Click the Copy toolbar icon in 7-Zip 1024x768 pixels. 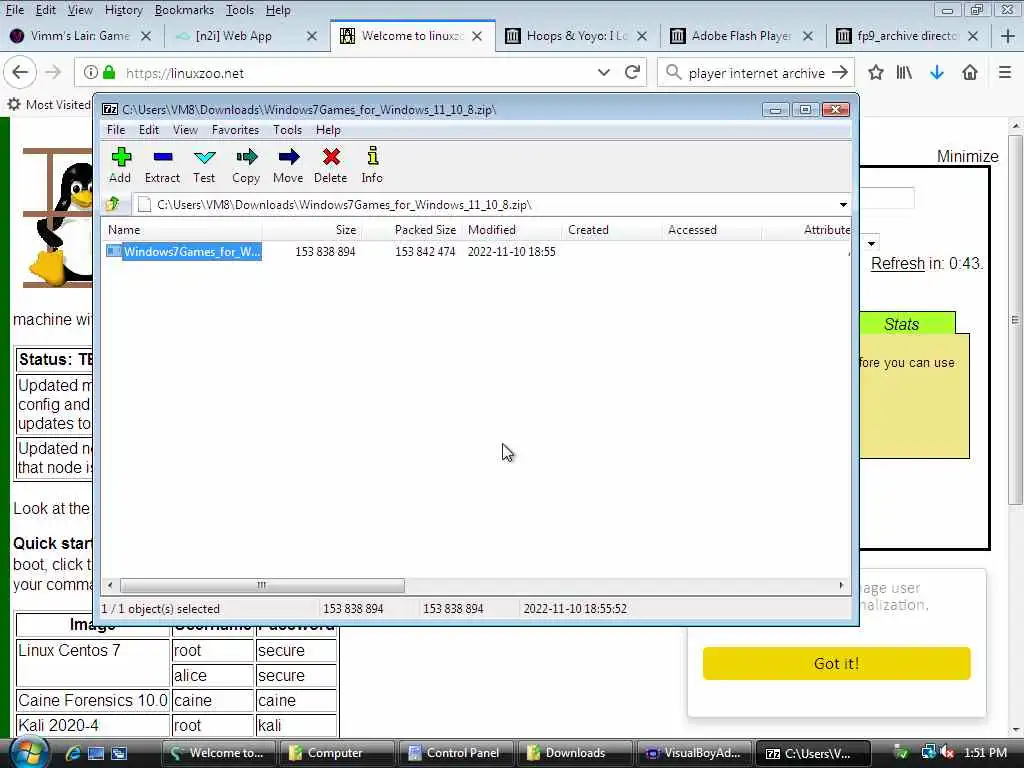246,165
